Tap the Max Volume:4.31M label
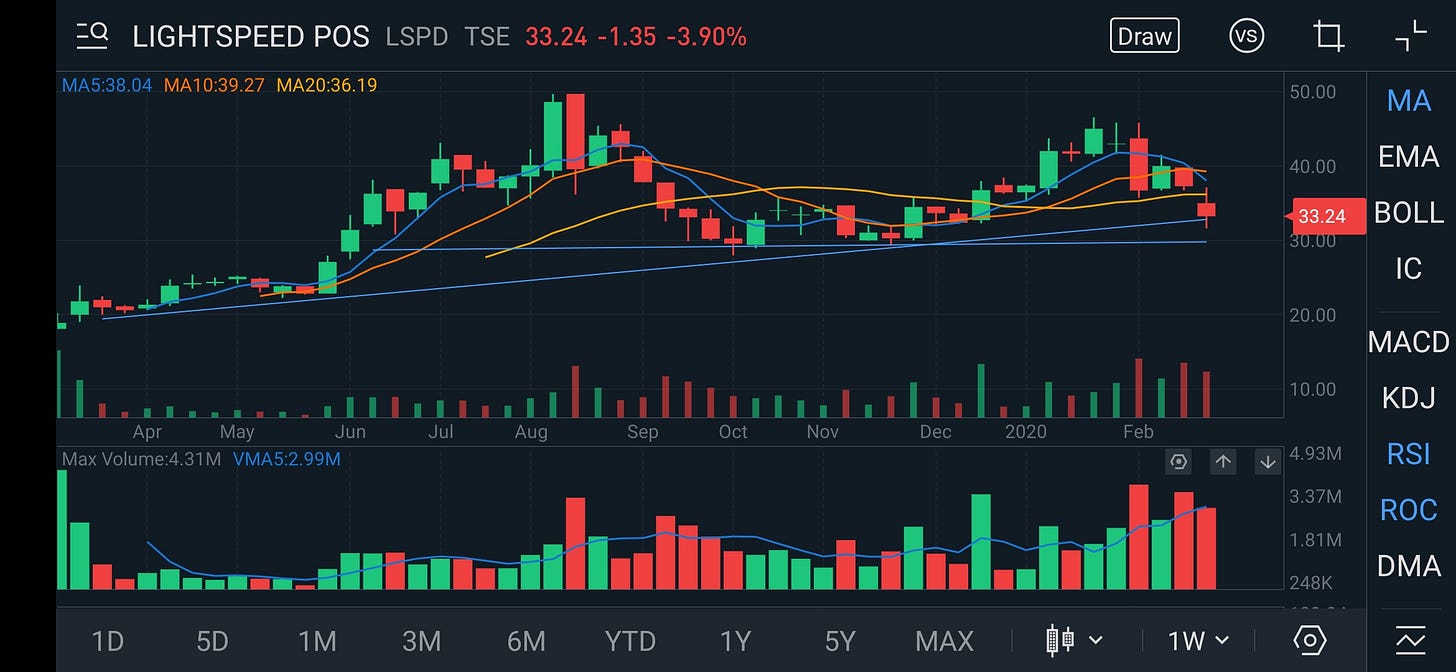 [142, 460]
